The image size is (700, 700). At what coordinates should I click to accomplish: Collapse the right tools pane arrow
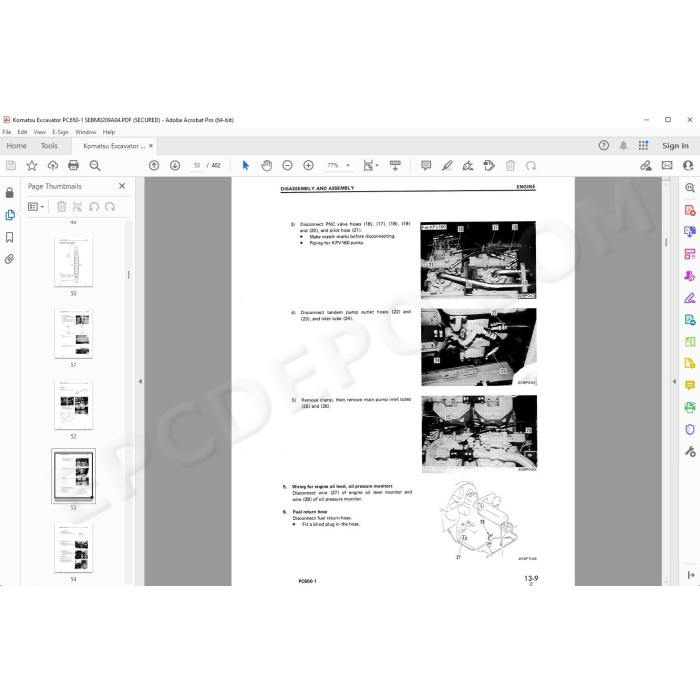pos(674,382)
